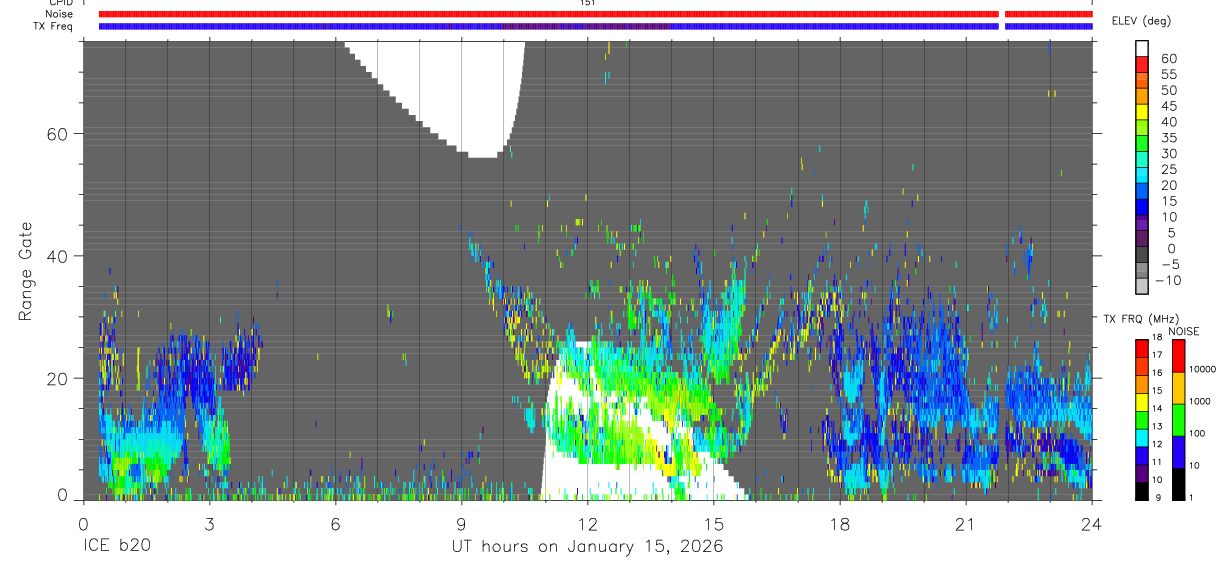The height and width of the screenshot is (567, 1228).
Task: Click the "6" tick on the UT hours axis
Action: tap(335, 524)
